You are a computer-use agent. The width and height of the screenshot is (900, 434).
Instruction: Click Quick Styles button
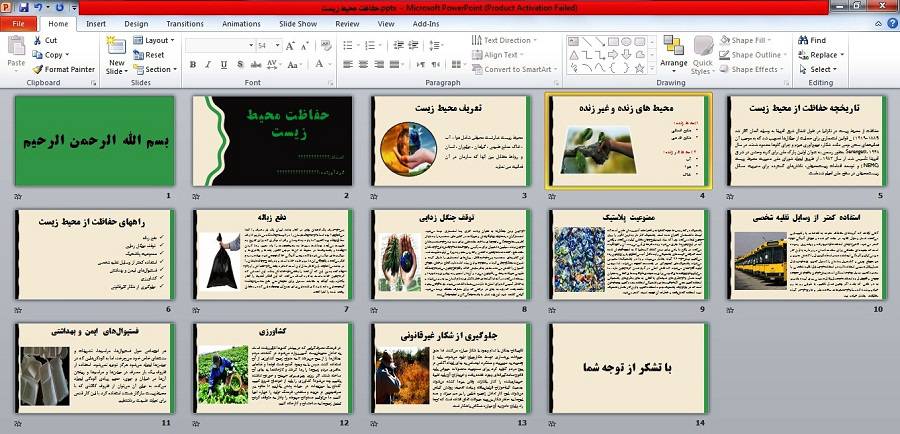click(x=703, y=55)
